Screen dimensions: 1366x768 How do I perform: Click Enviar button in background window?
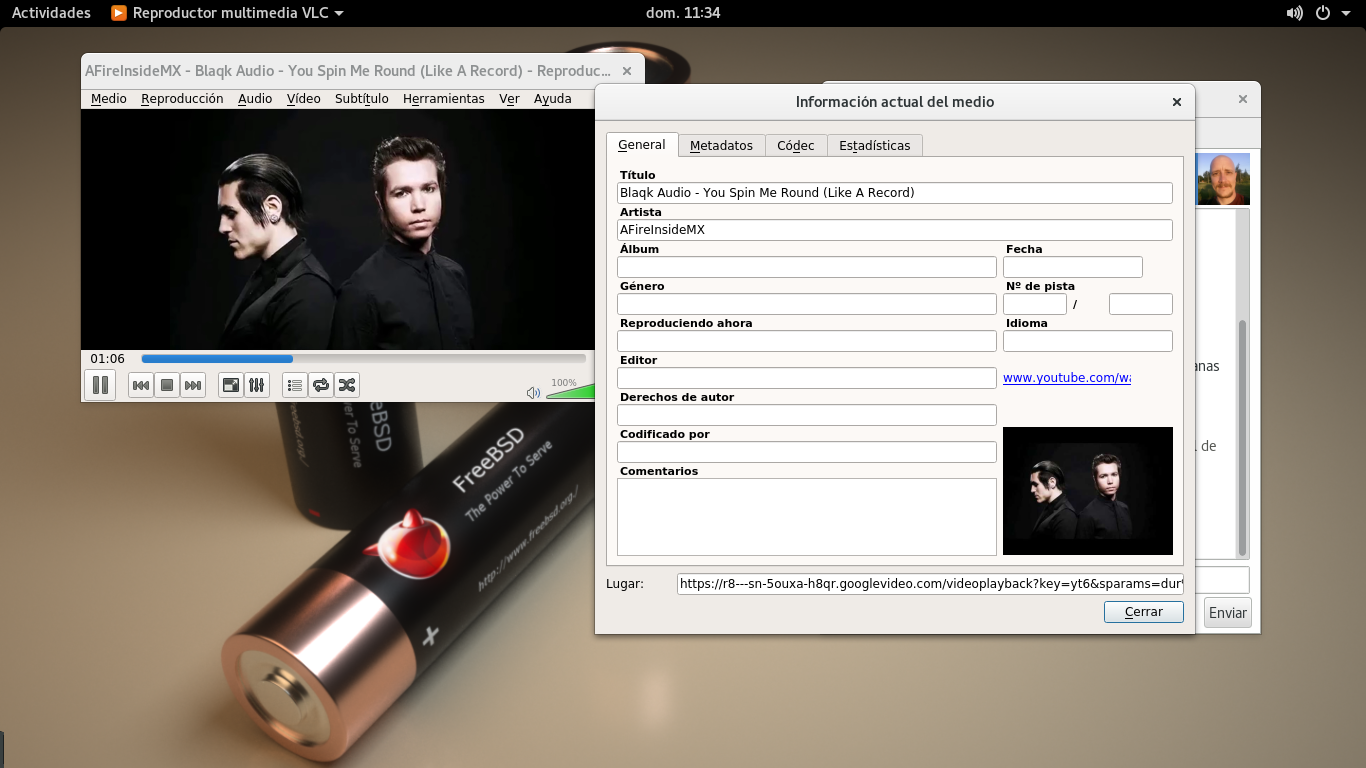tap(1228, 613)
